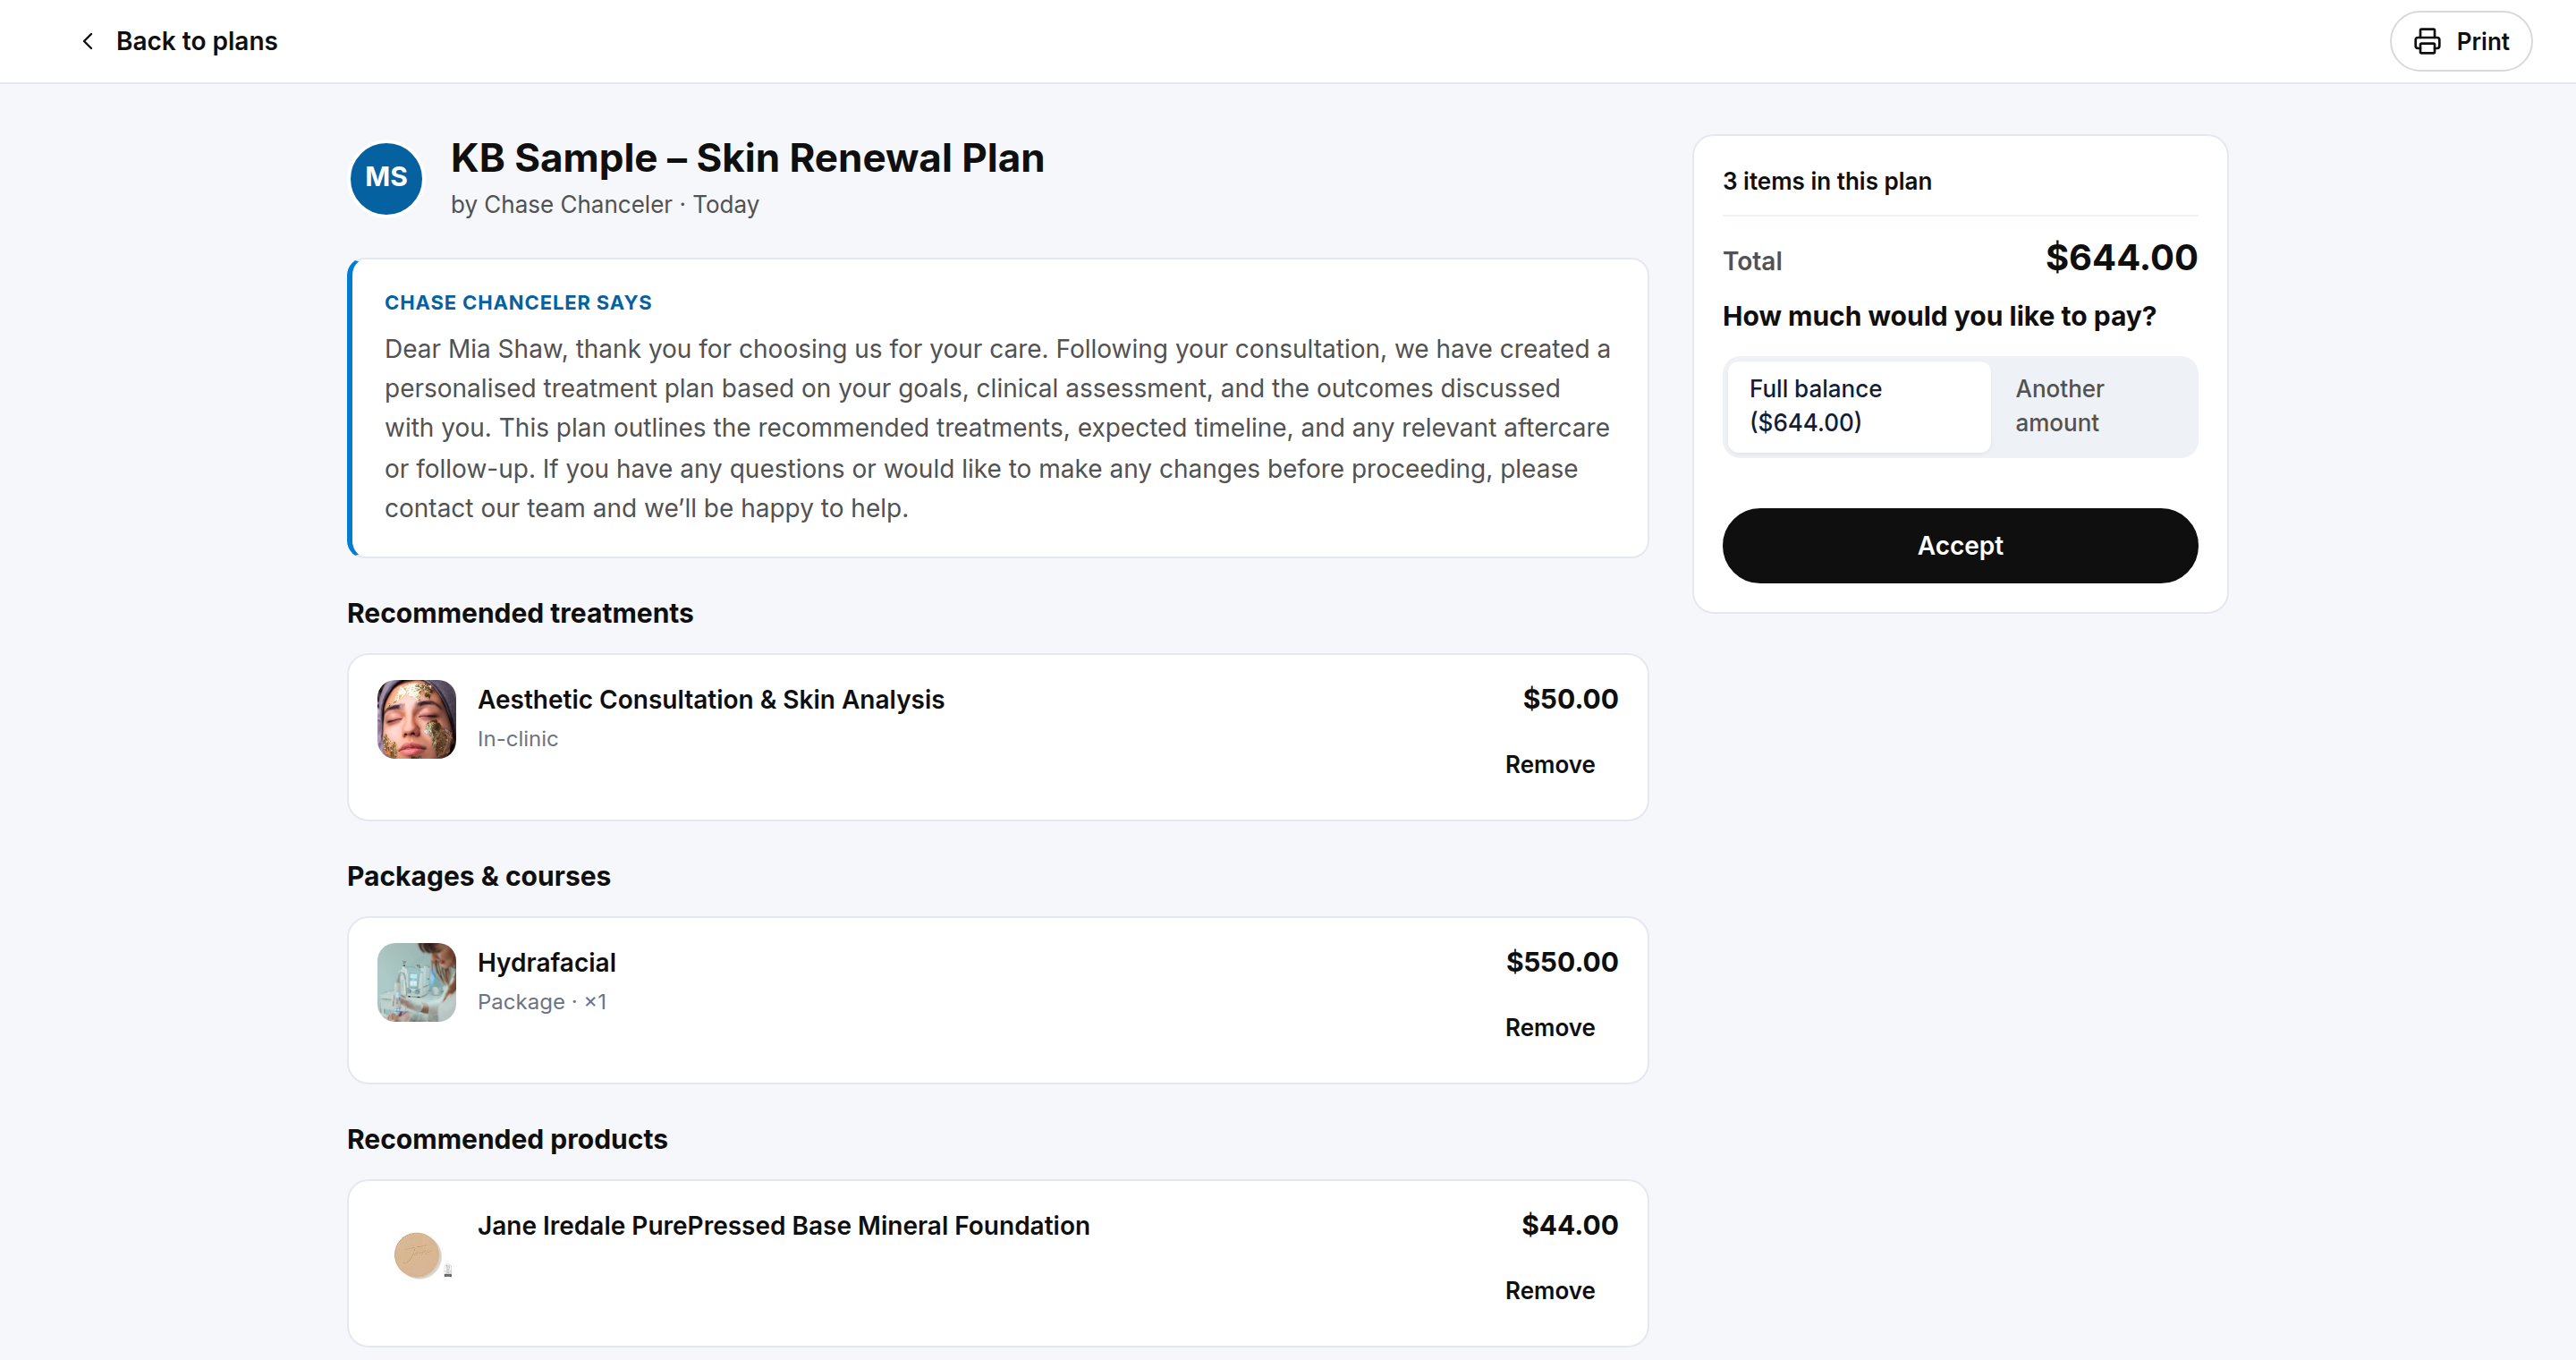Viewport: 2576px width, 1360px height.
Task: Click 'by Chase Chanceler · Today' subtitle
Action: (605, 205)
